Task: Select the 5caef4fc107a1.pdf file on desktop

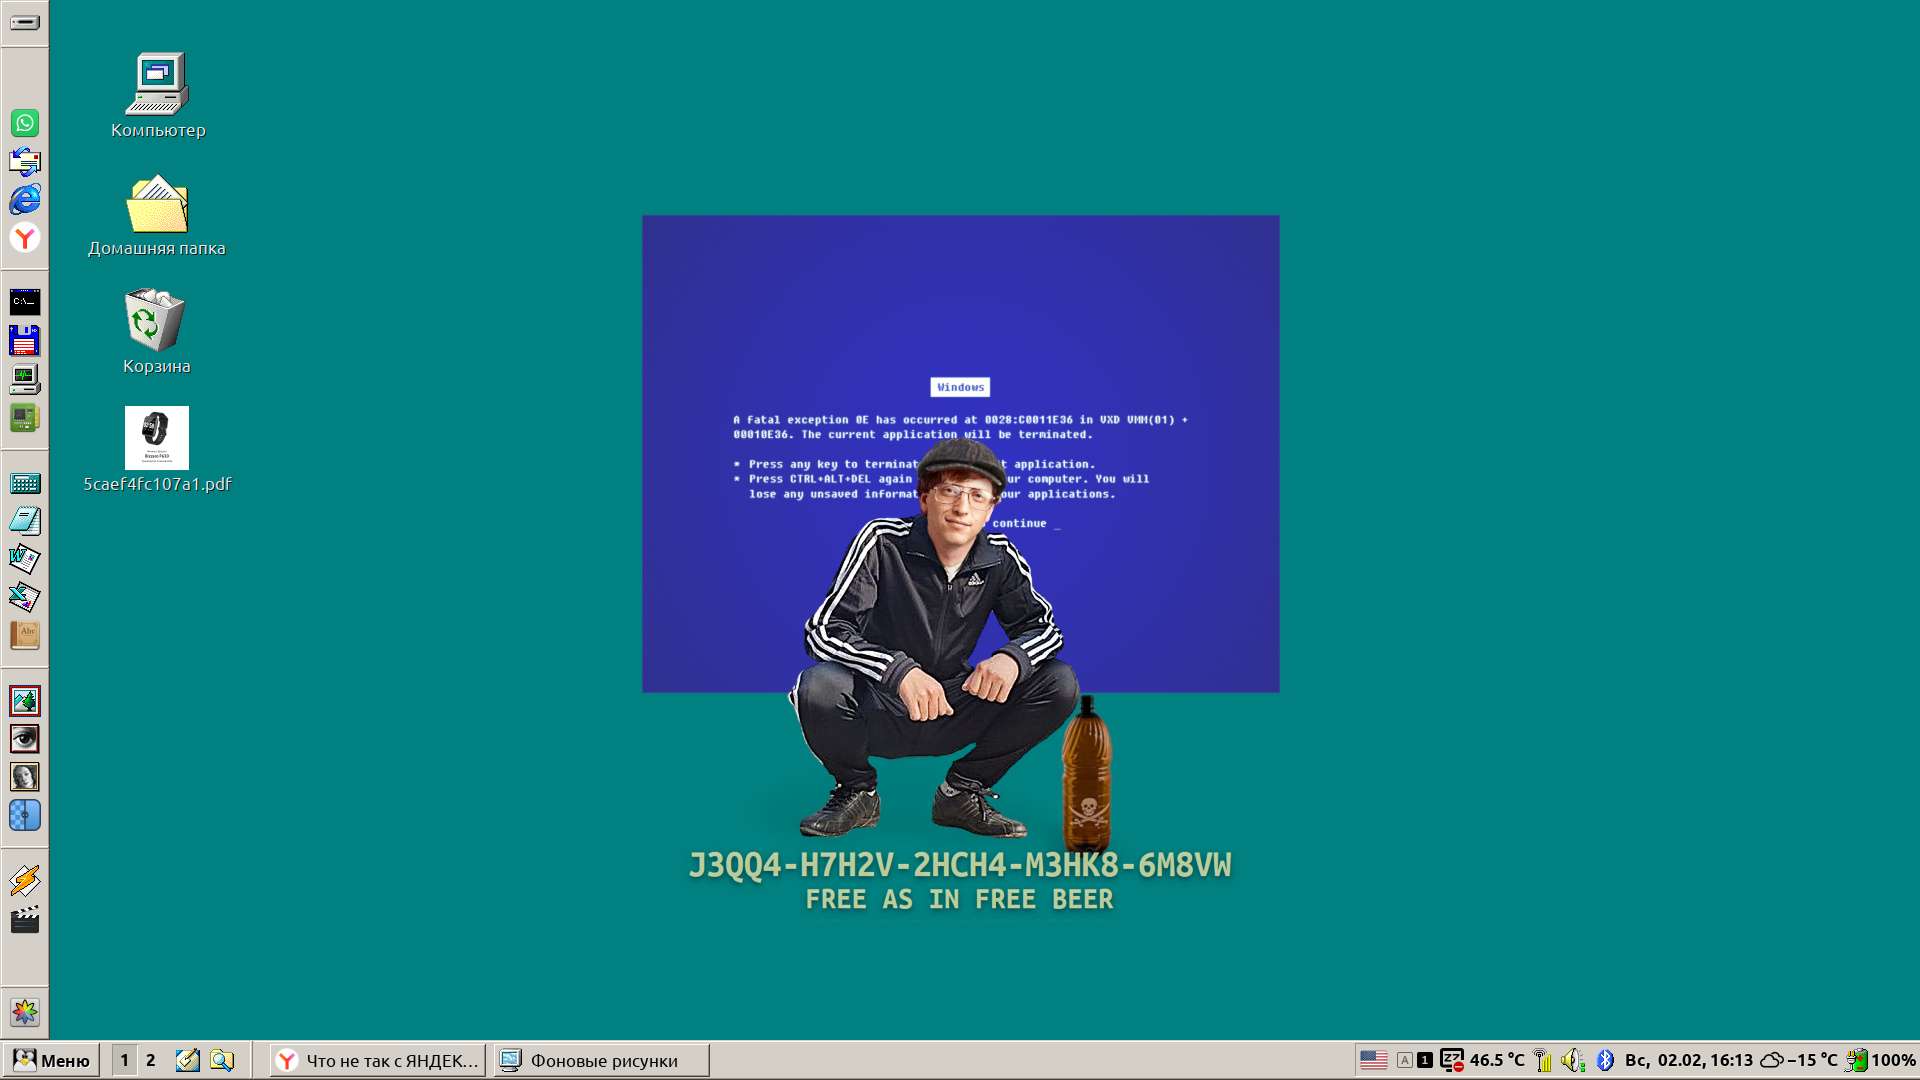Action: click(157, 450)
